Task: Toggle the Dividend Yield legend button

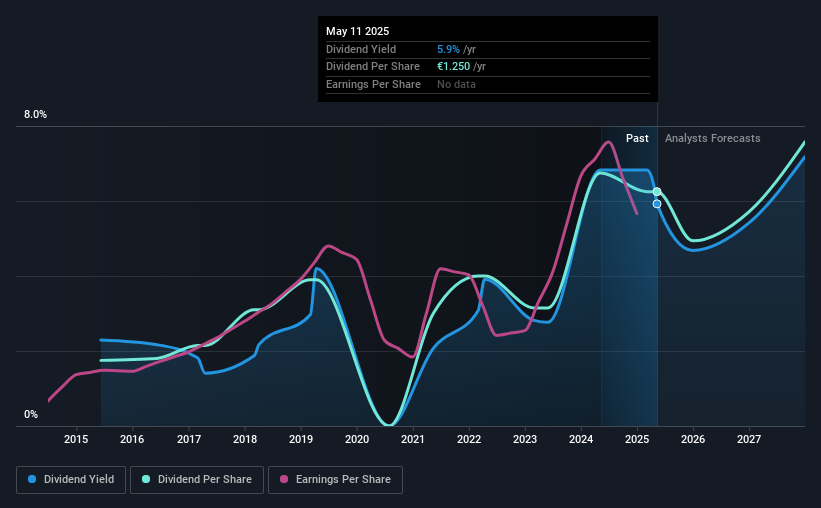Action: pos(71,480)
